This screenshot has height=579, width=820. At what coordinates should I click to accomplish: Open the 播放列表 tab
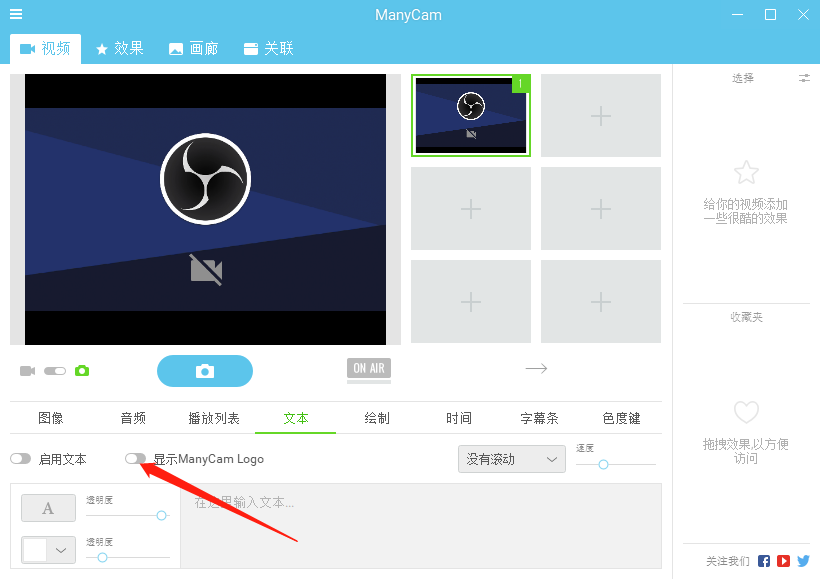[214, 418]
